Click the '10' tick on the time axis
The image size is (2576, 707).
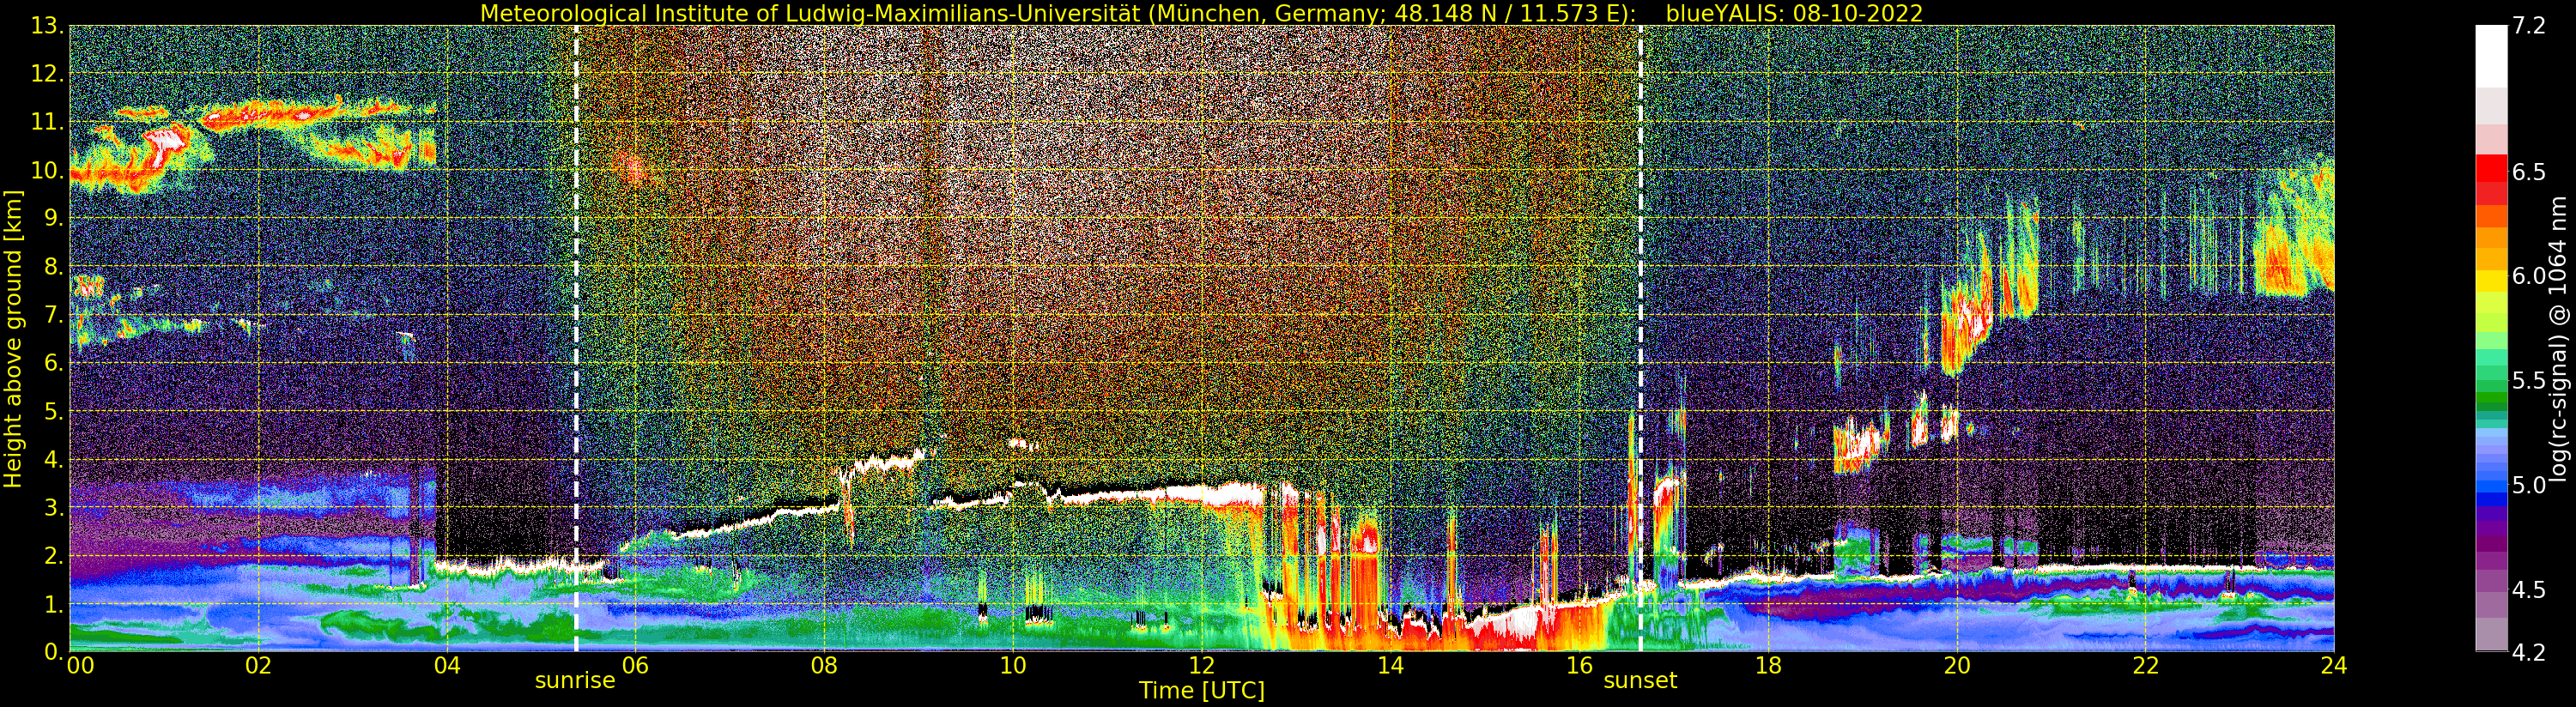tap(1013, 666)
